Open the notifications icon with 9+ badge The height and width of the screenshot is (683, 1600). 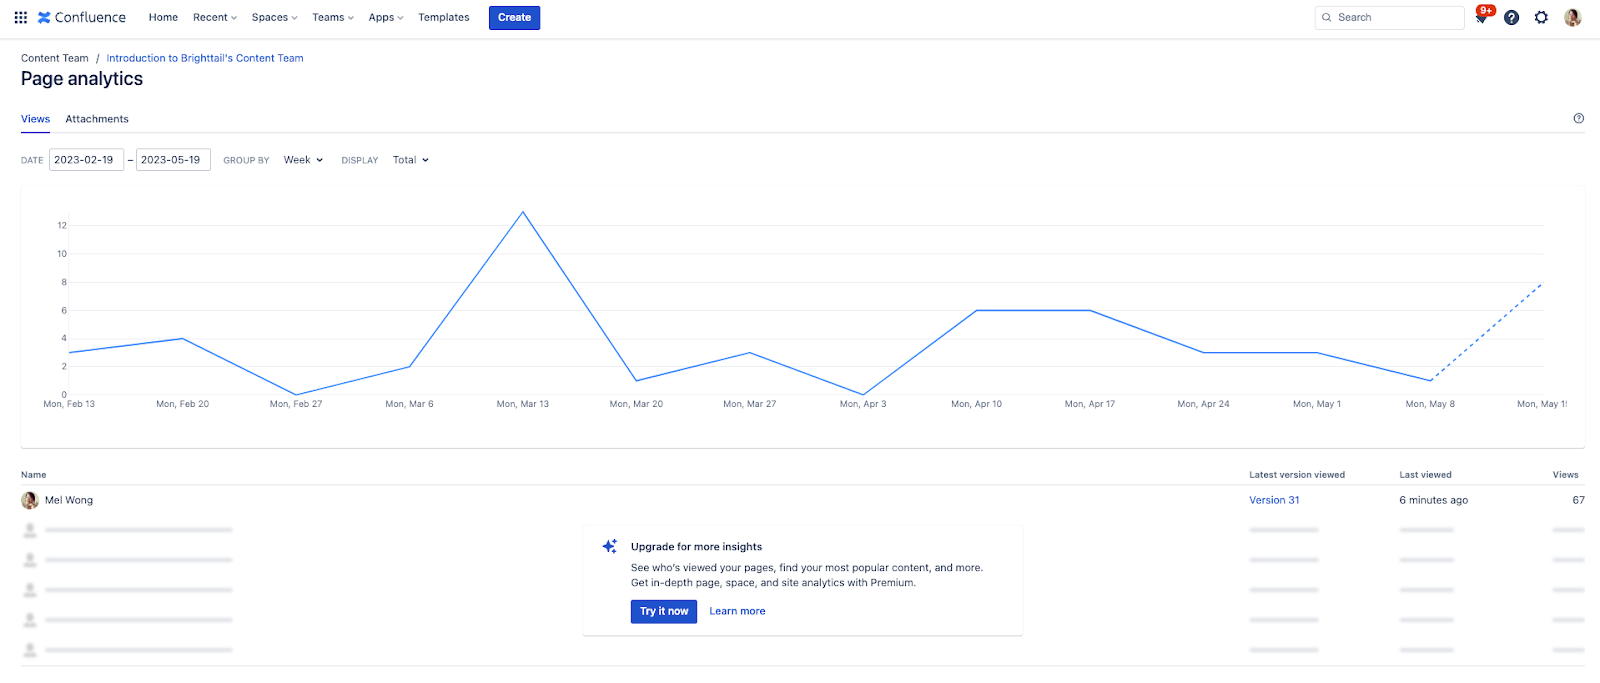tap(1482, 17)
